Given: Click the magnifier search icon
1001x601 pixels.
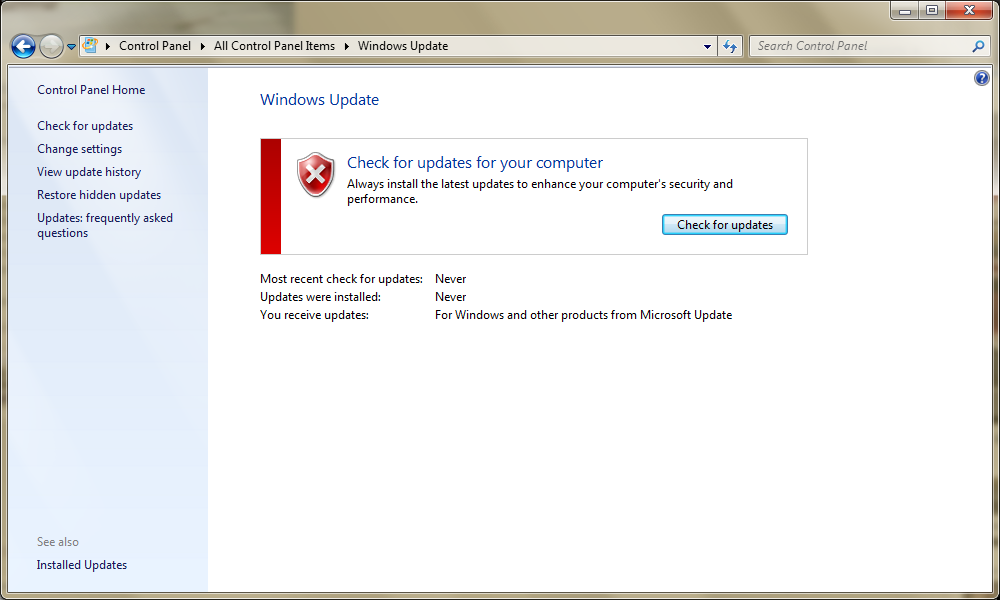Looking at the screenshot, I should 978,46.
